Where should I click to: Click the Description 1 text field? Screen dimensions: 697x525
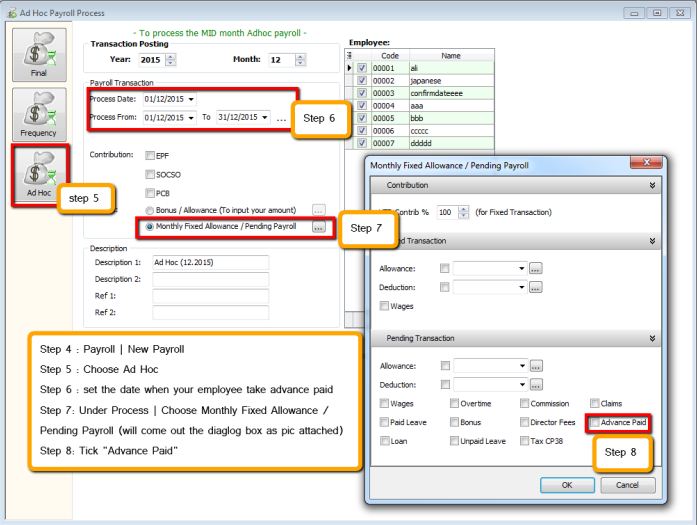point(210,262)
